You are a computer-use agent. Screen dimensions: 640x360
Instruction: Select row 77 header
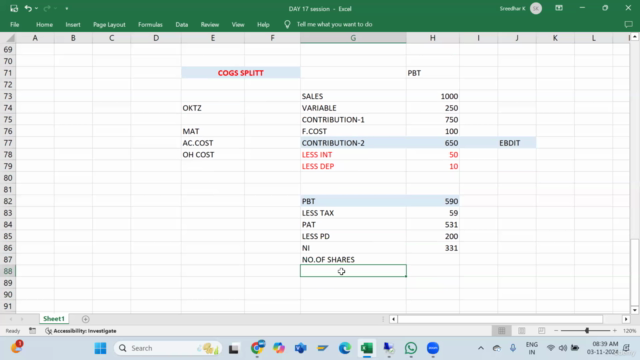[x=8, y=143]
